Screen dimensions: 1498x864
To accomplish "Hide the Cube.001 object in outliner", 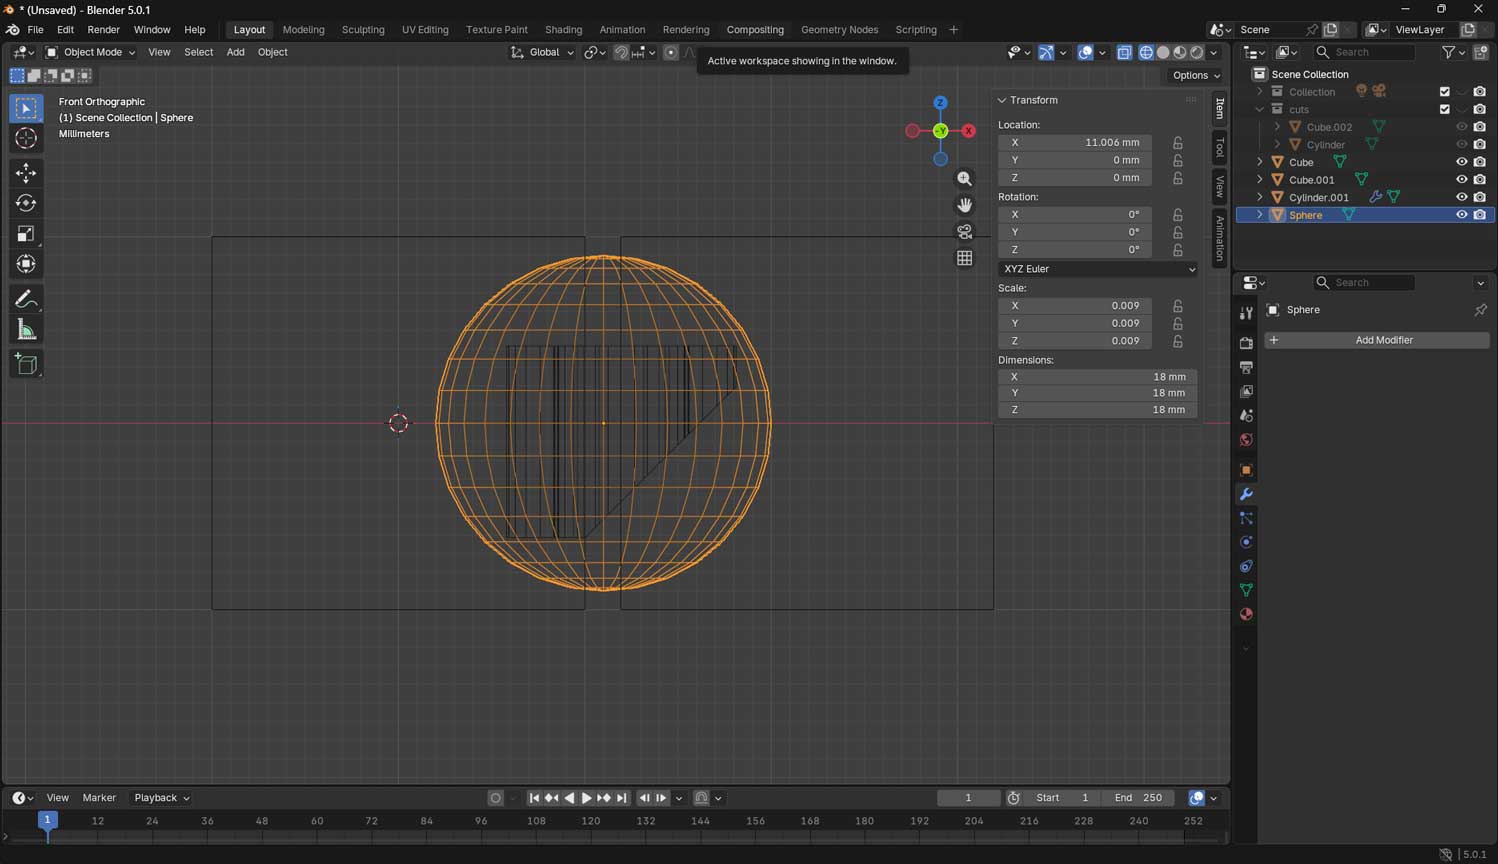I will [1461, 180].
